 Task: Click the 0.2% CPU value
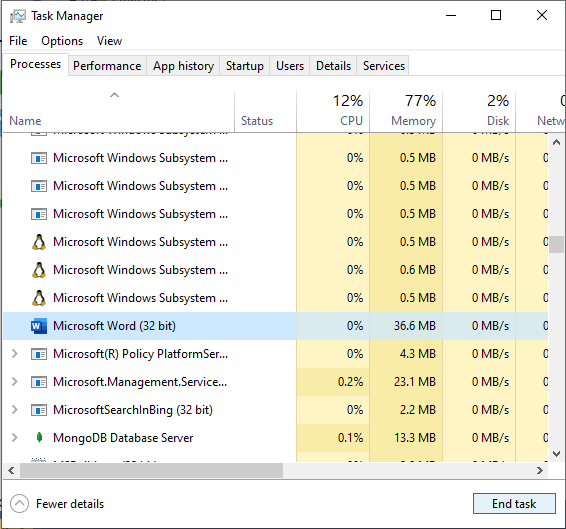(x=350, y=382)
